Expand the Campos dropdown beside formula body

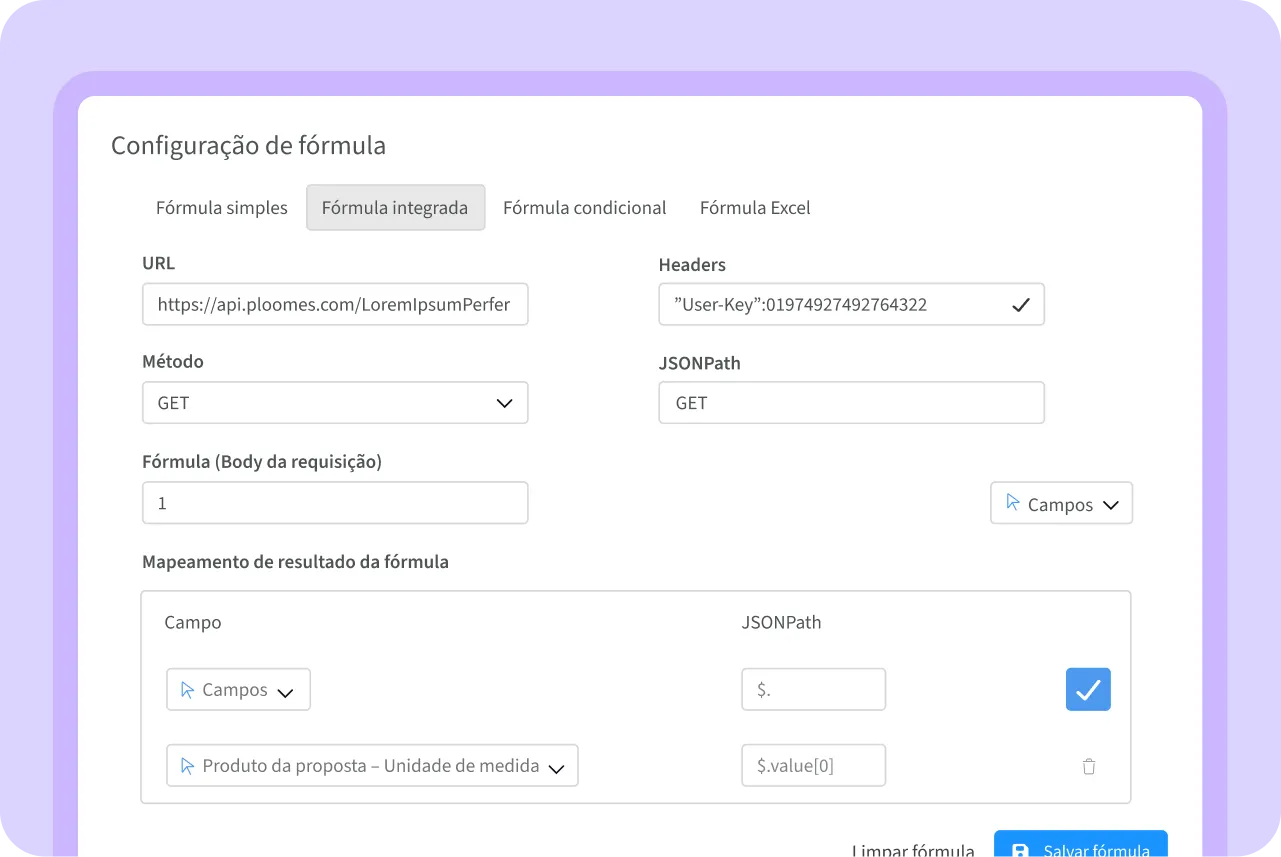[x=1061, y=503]
